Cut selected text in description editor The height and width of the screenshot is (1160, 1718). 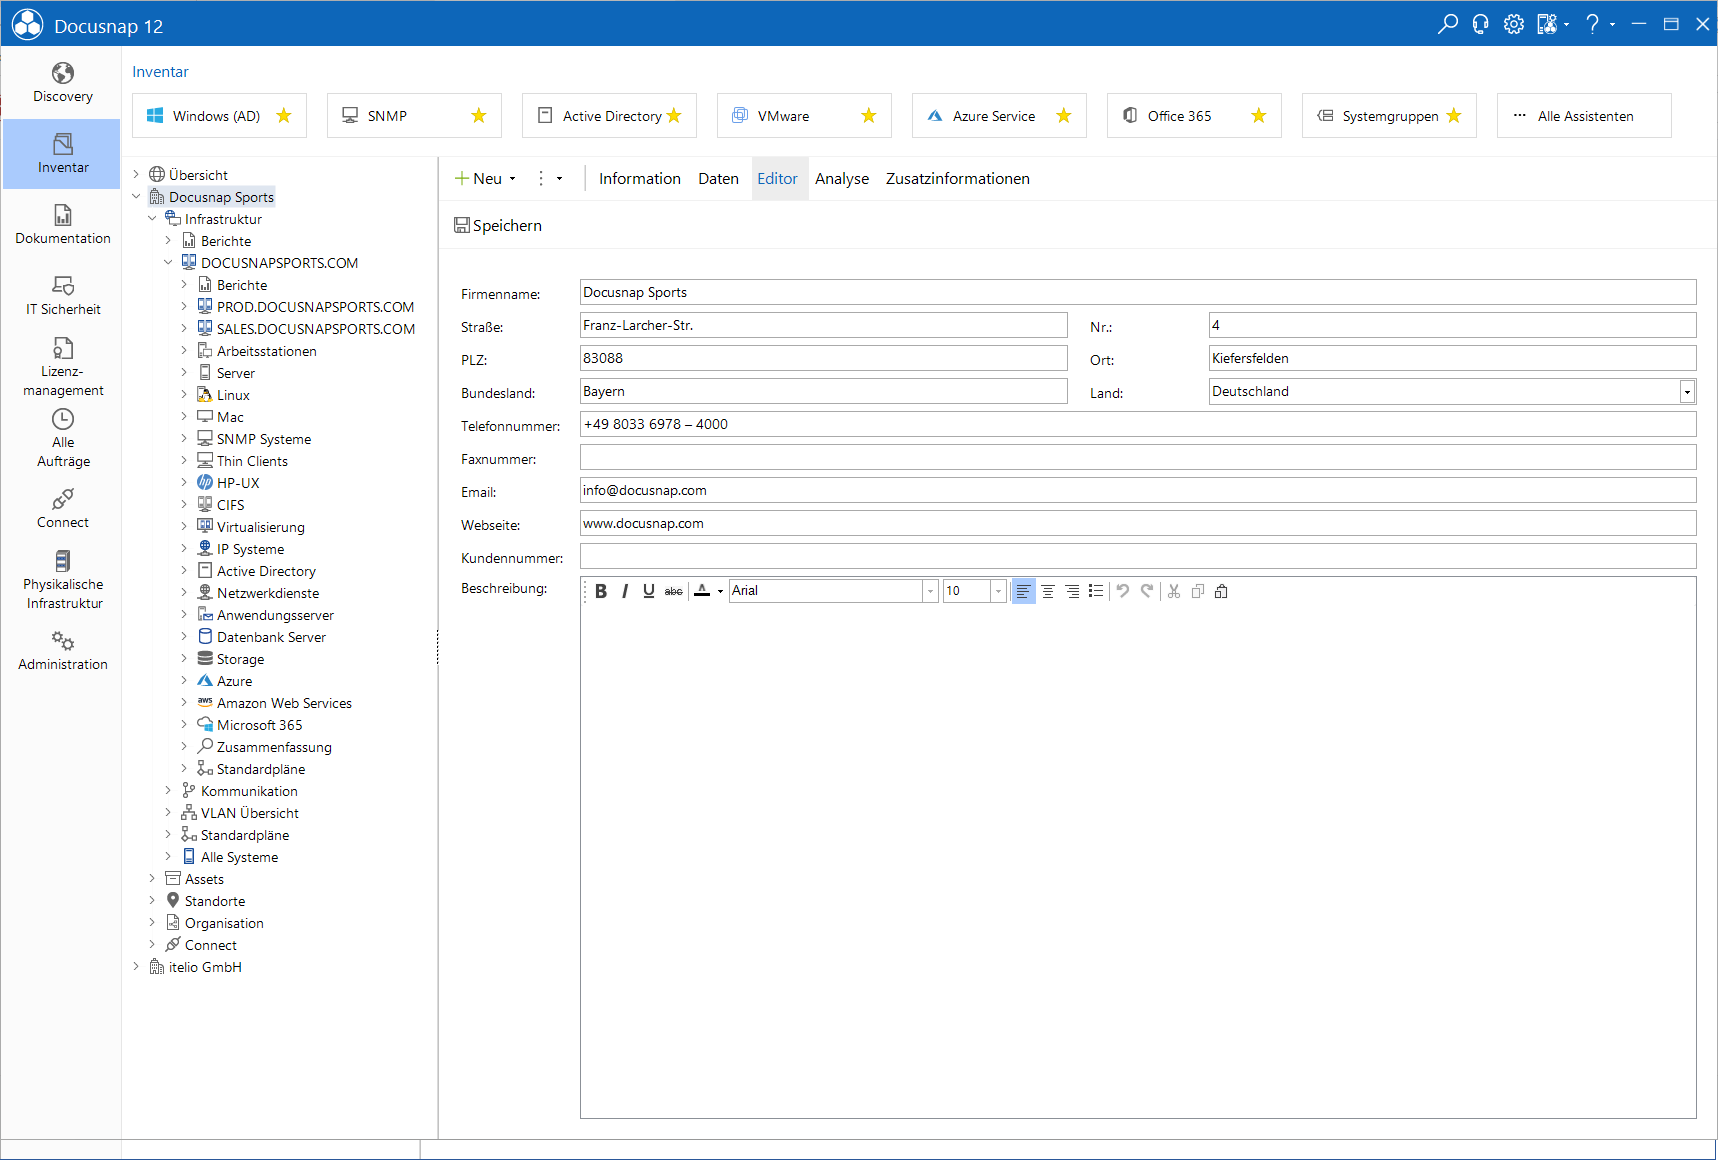point(1174,591)
